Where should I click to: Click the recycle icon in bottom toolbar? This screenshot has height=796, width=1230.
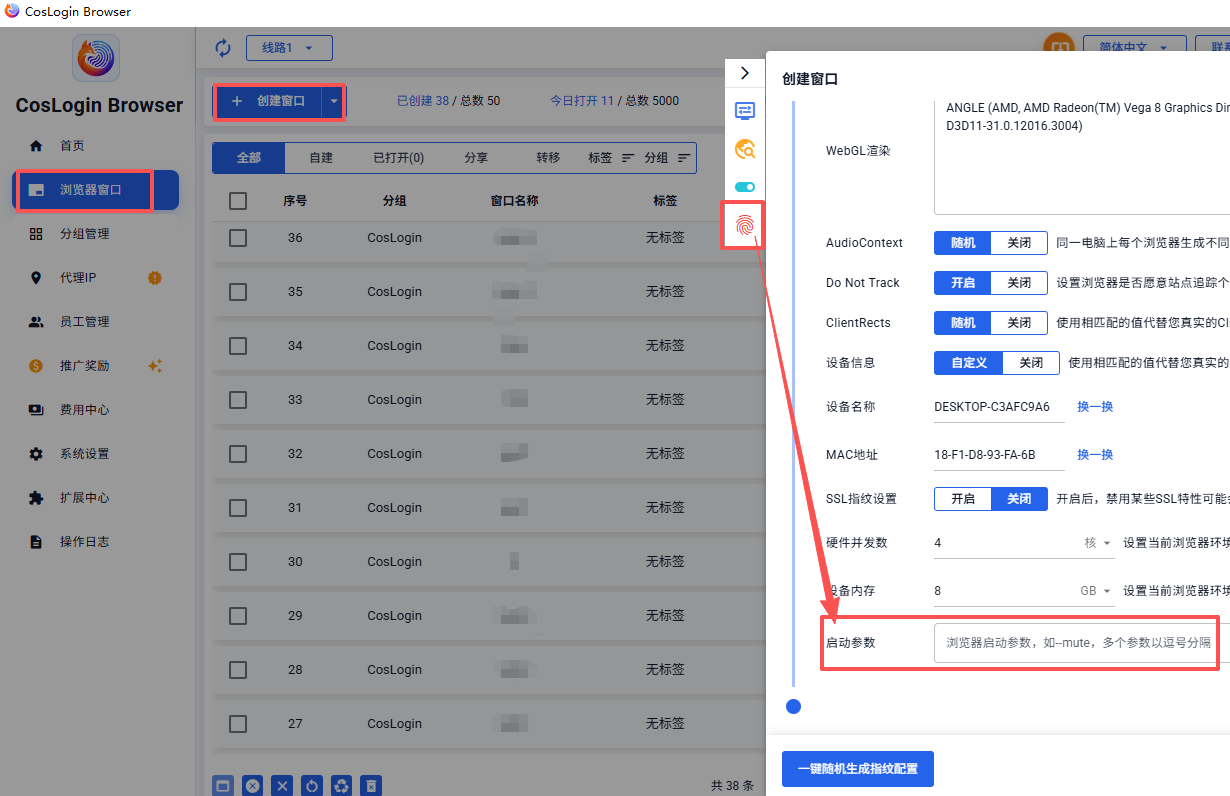point(342,786)
